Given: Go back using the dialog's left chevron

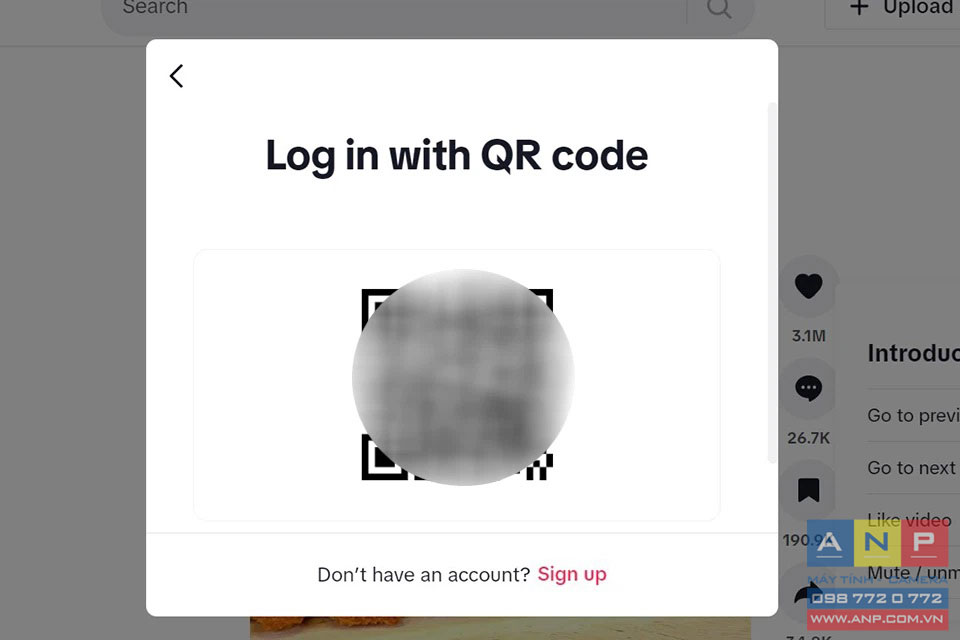Looking at the screenshot, I should (177, 77).
